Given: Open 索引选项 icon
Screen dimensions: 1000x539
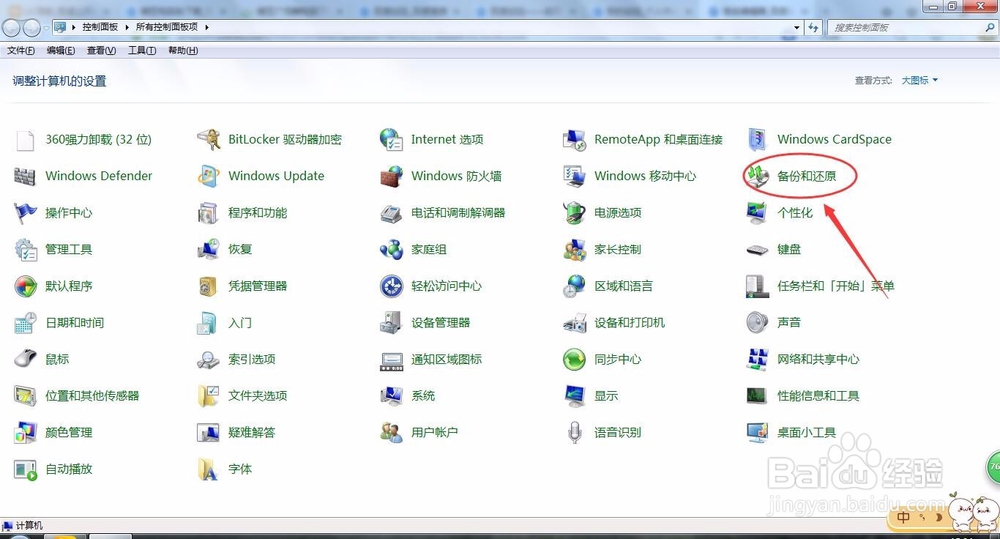Looking at the screenshot, I should coord(208,360).
